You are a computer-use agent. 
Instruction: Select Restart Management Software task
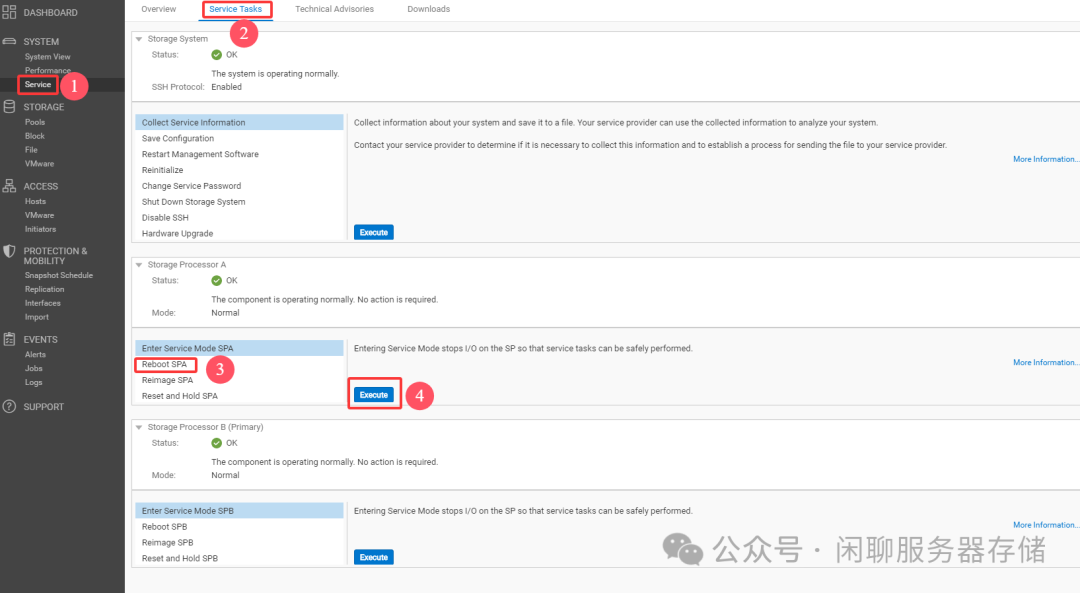239,154
